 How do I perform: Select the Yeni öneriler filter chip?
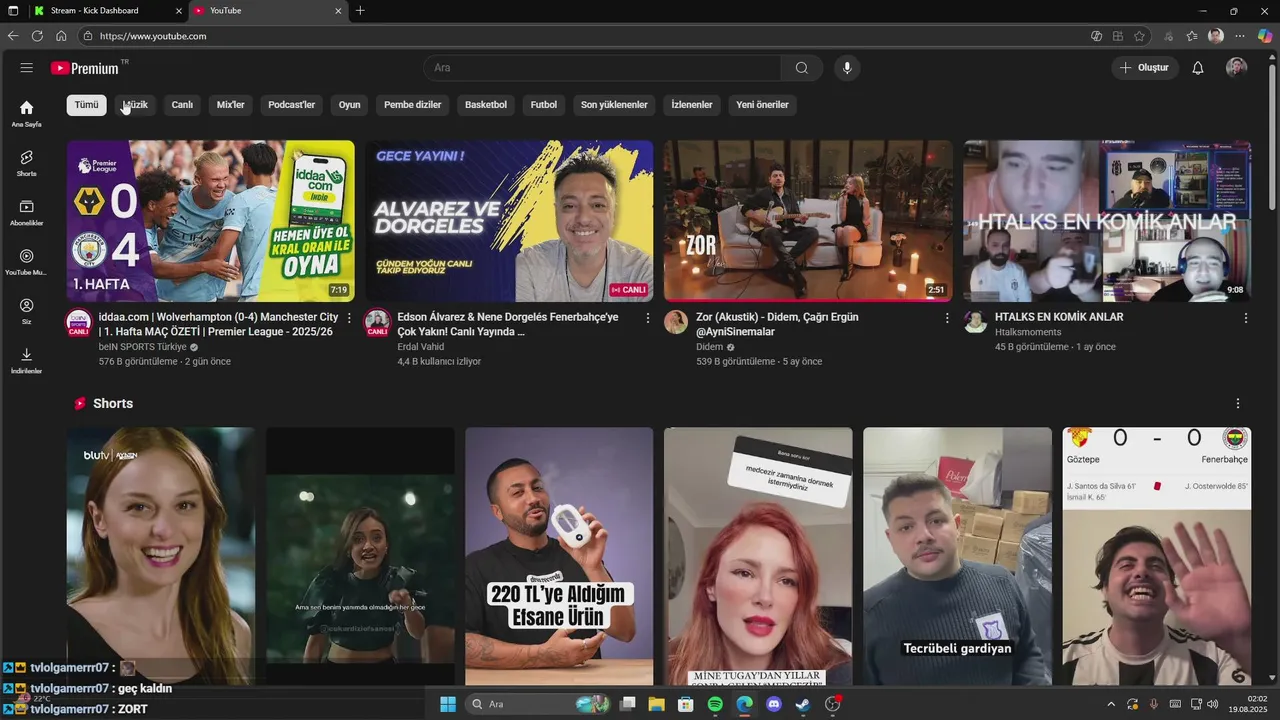pyautogui.click(x=763, y=105)
